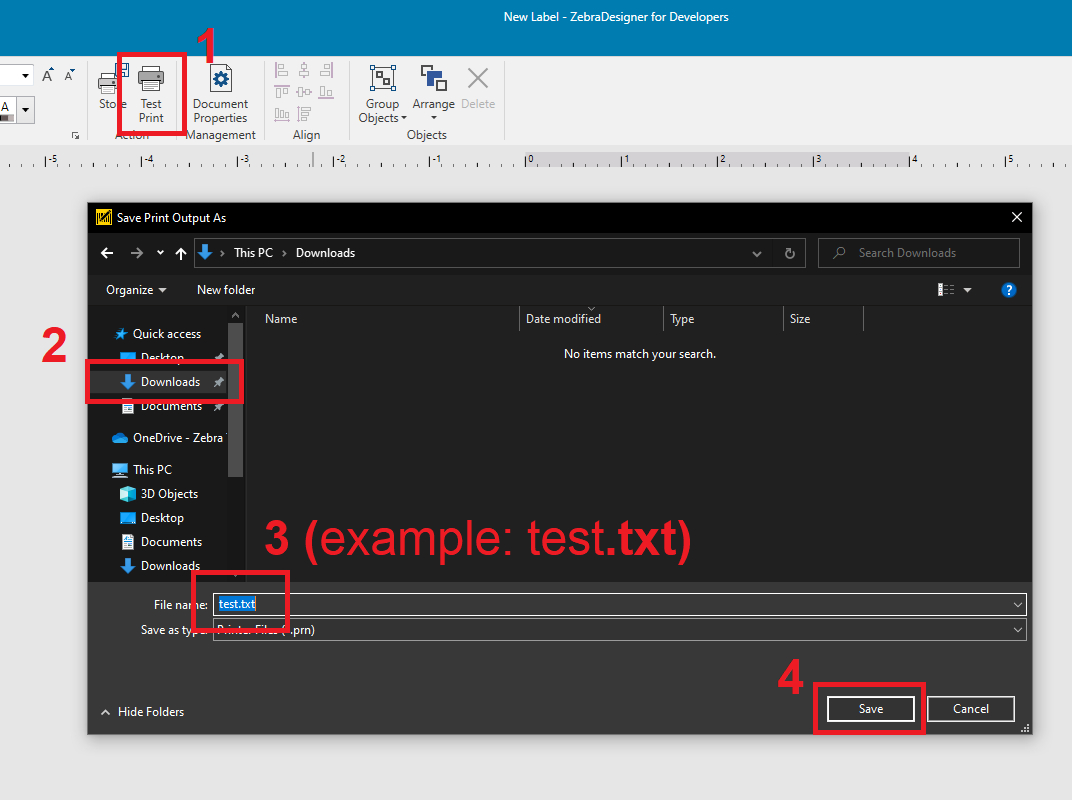
Task: Sort files by Date modified column
Action: (x=562, y=318)
